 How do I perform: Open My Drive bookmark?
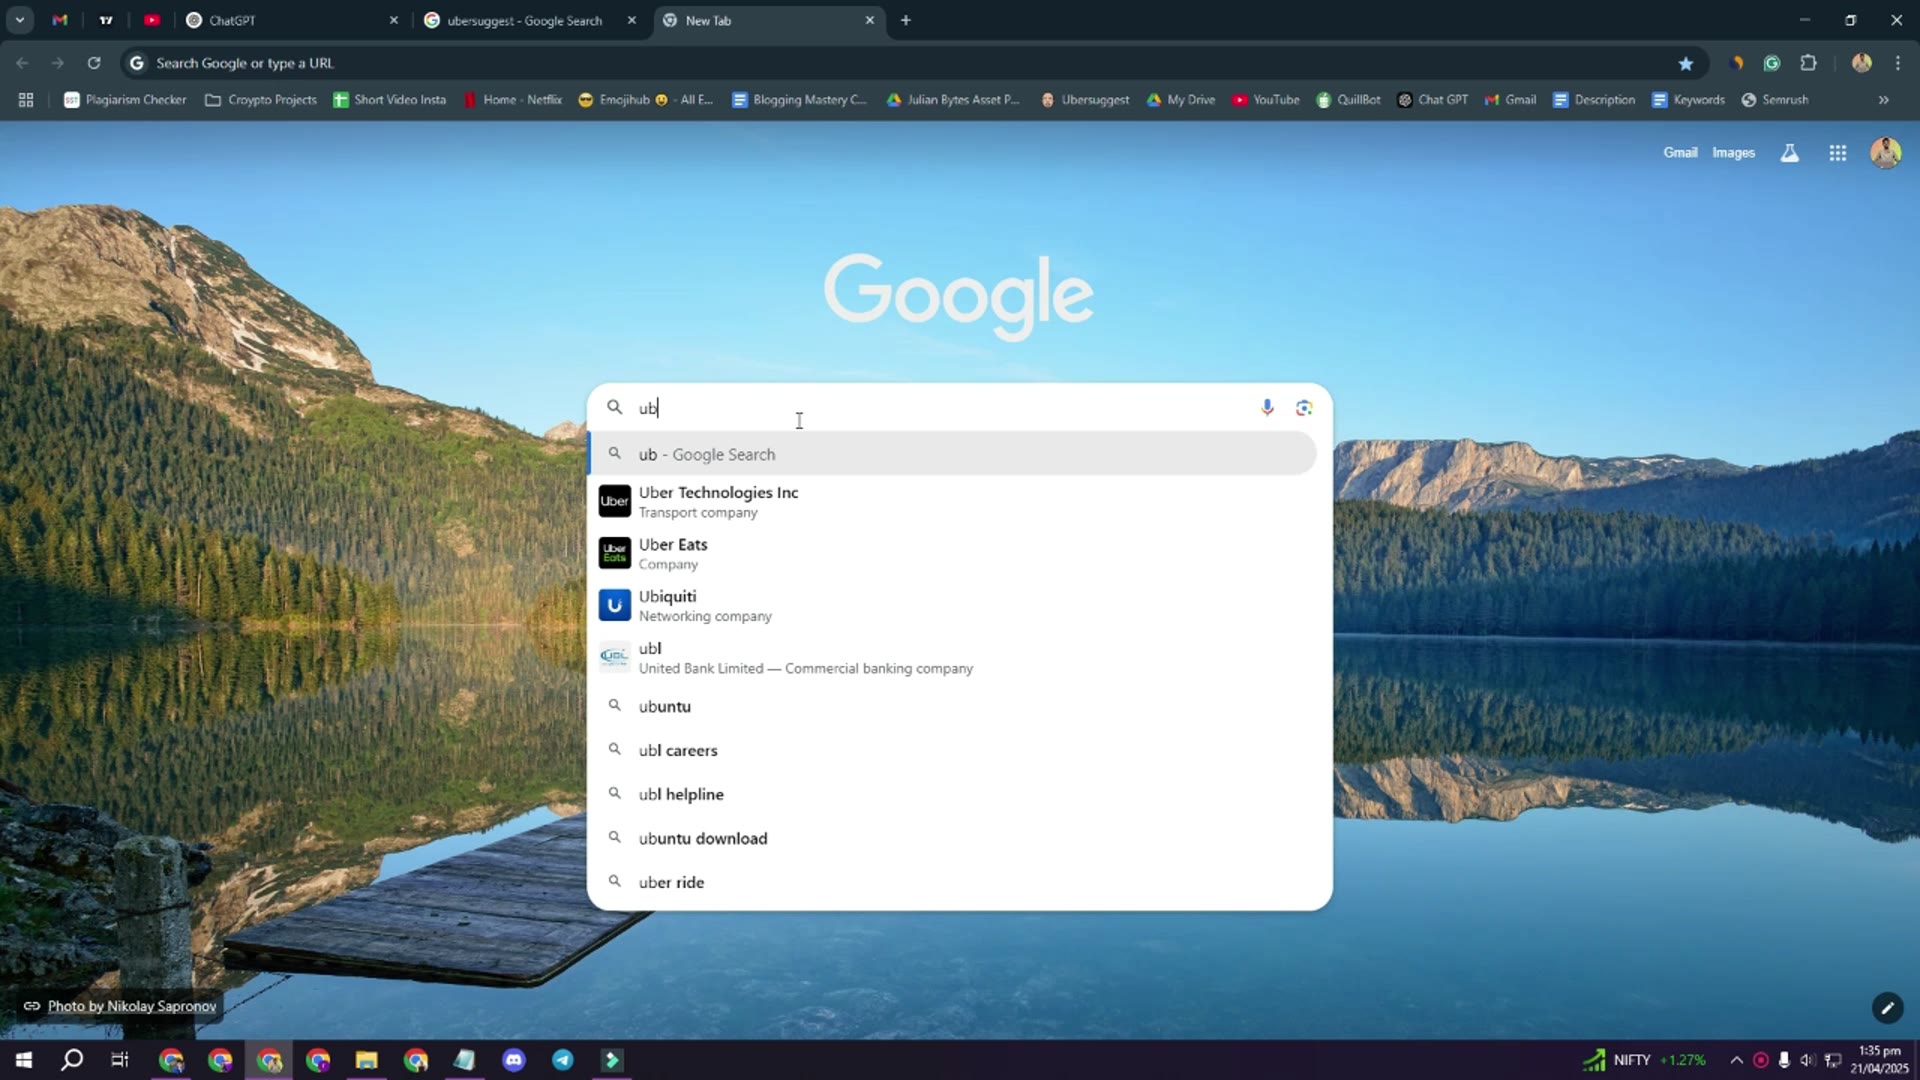pyautogui.click(x=1181, y=100)
